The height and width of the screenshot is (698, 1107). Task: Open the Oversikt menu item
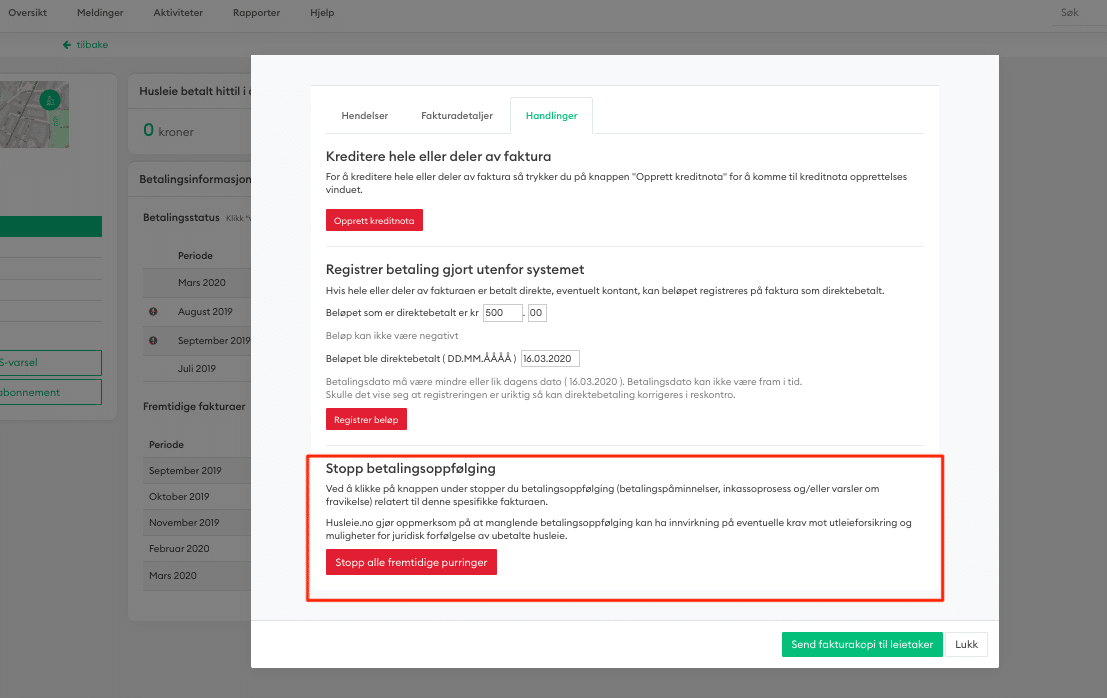(x=27, y=13)
